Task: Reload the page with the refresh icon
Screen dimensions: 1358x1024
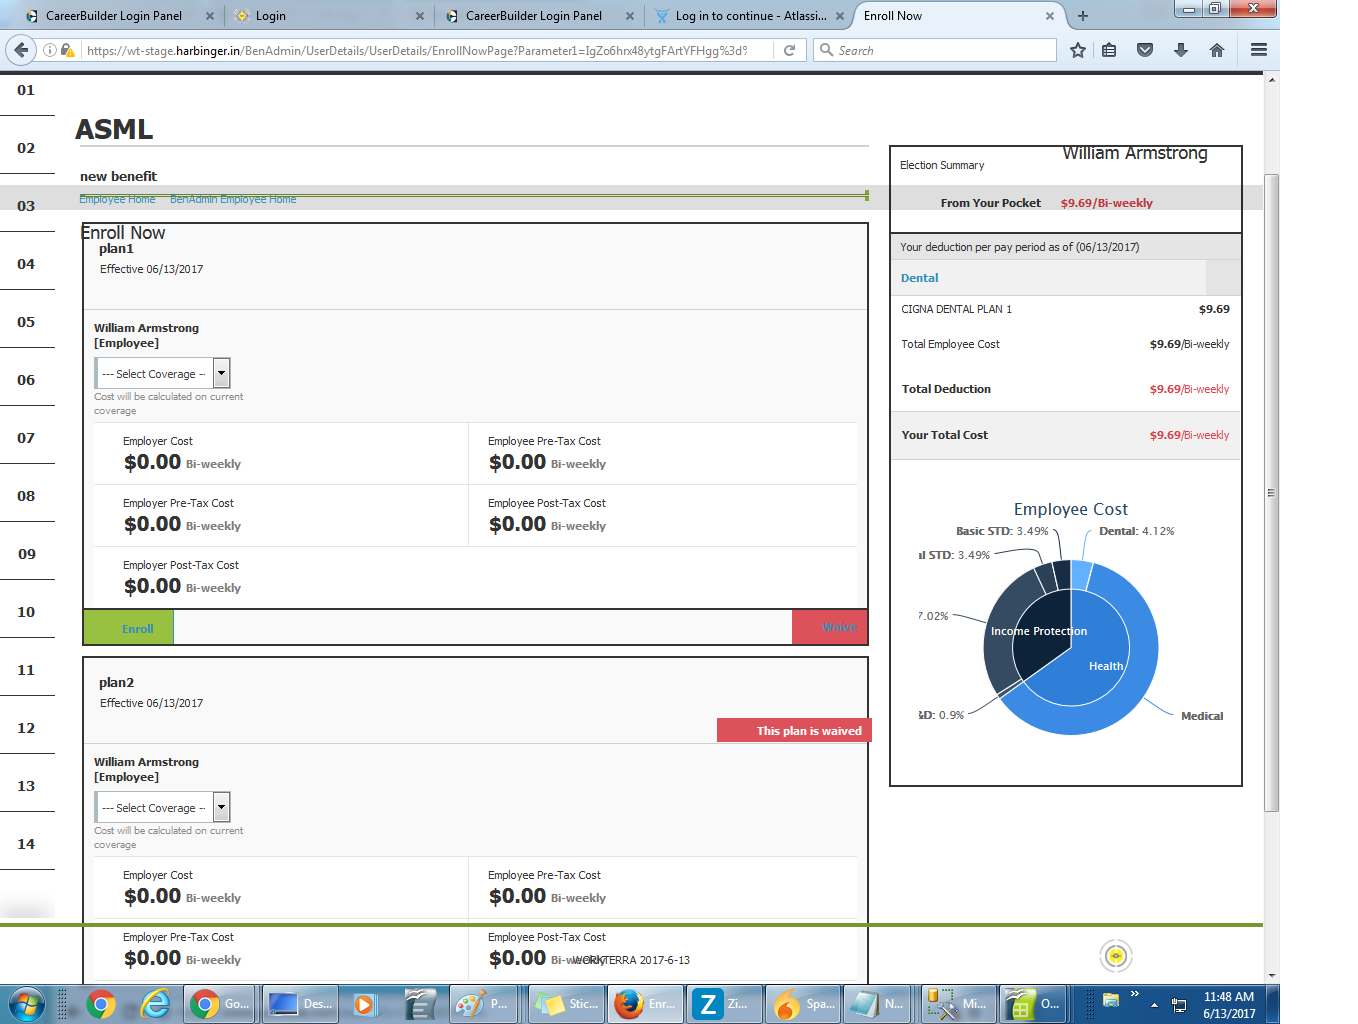Action: pos(789,50)
